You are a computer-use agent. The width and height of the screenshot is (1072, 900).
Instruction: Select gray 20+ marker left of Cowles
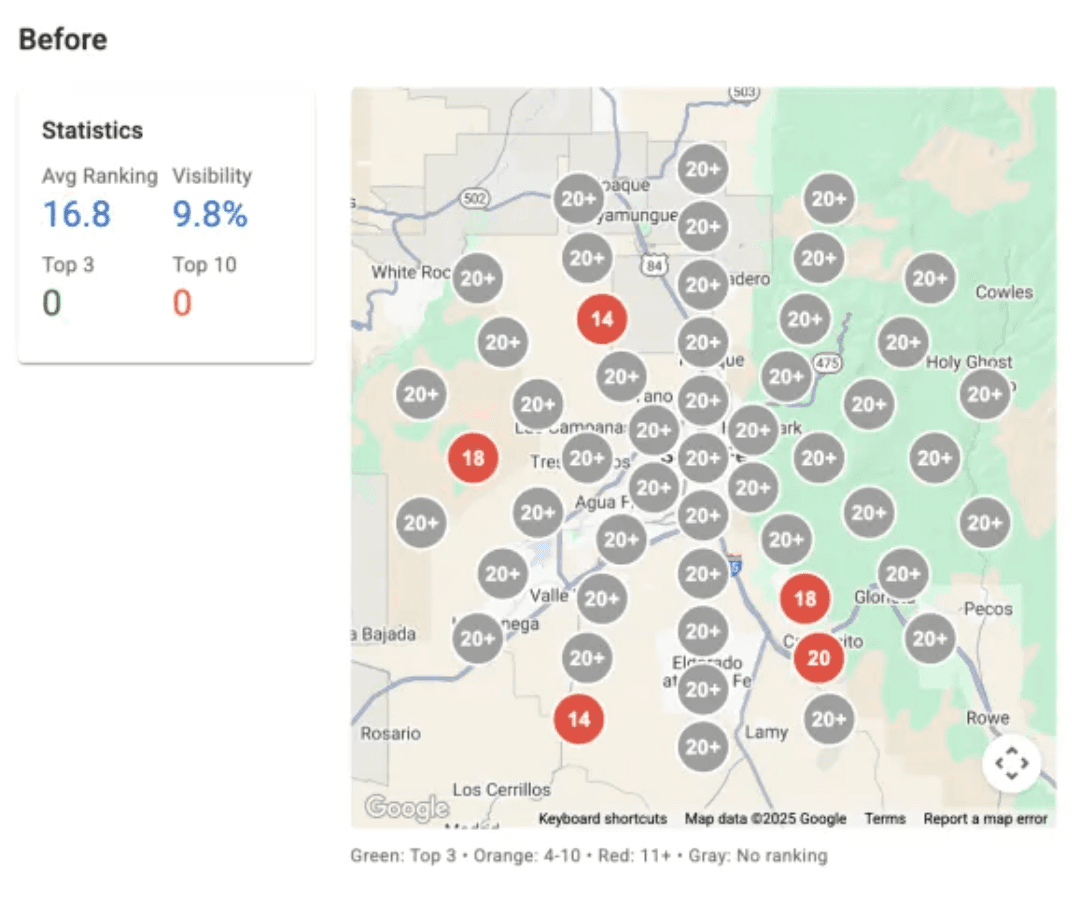point(930,279)
